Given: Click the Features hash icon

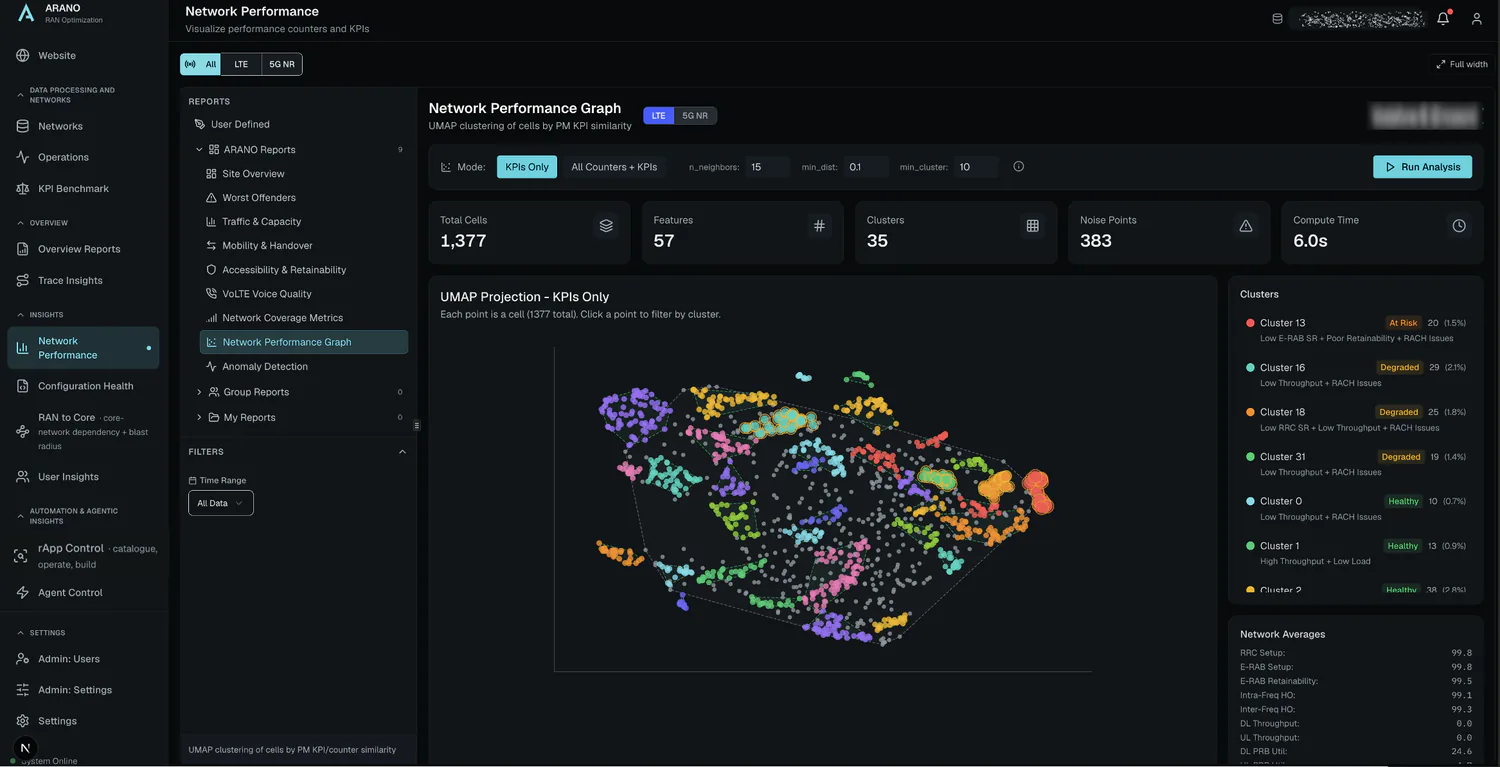Looking at the screenshot, I should 819,226.
